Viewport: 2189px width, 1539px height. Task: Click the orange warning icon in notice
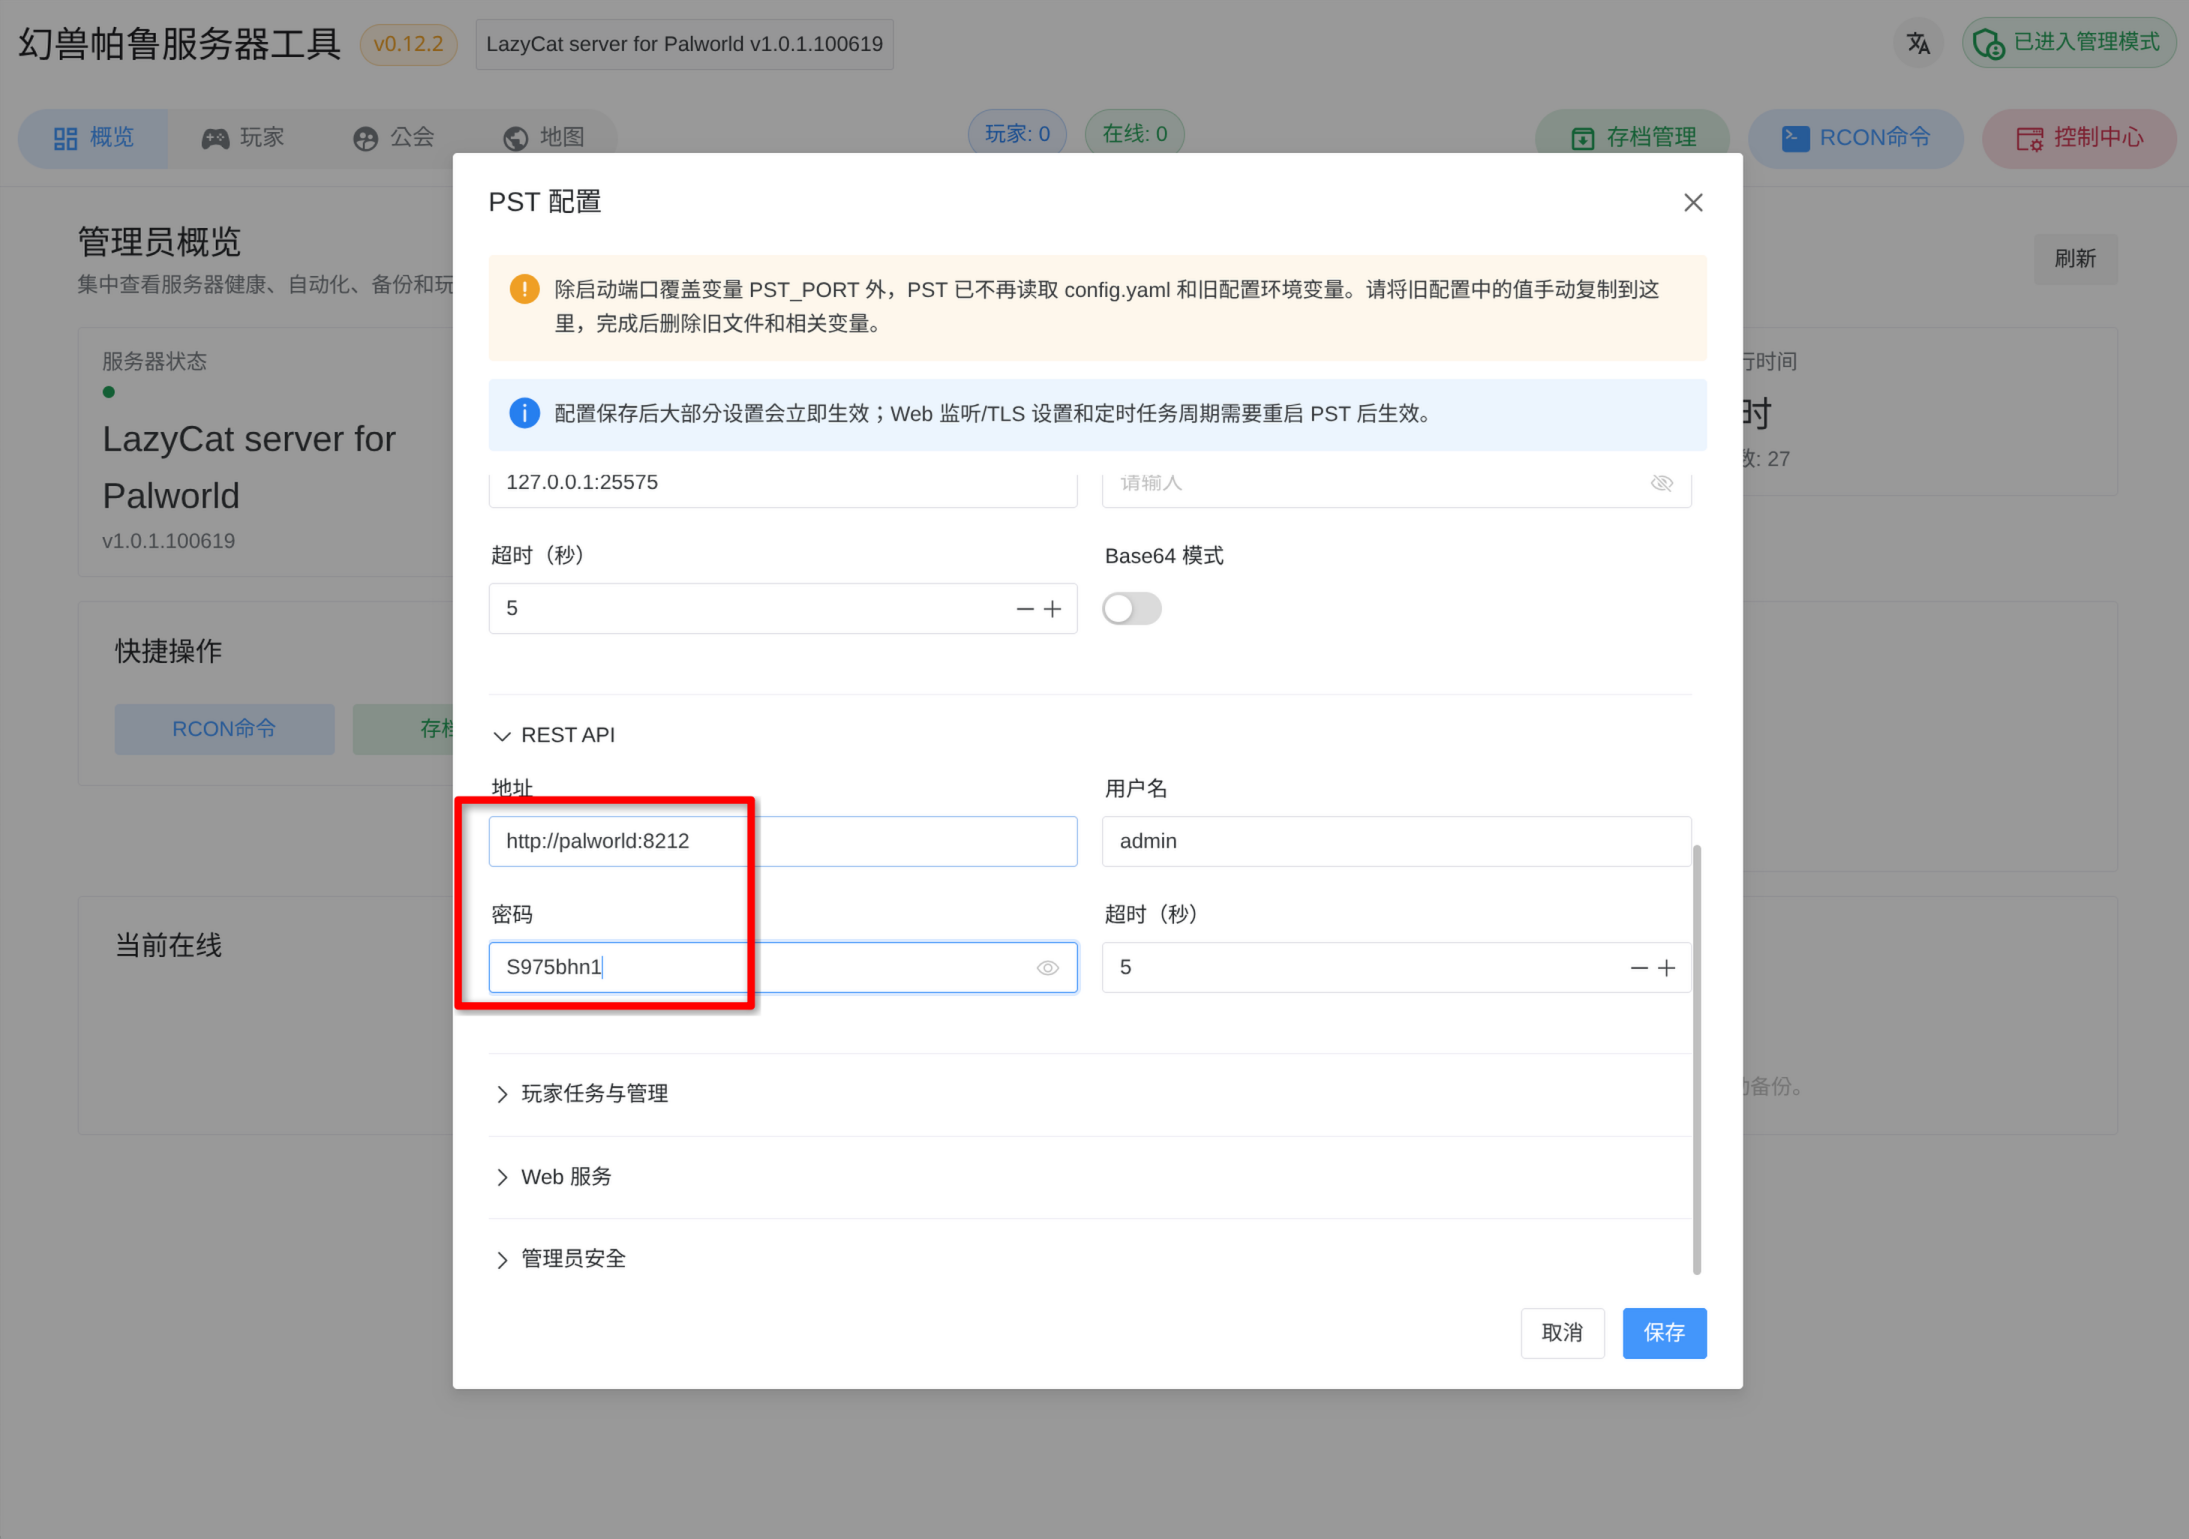524,289
